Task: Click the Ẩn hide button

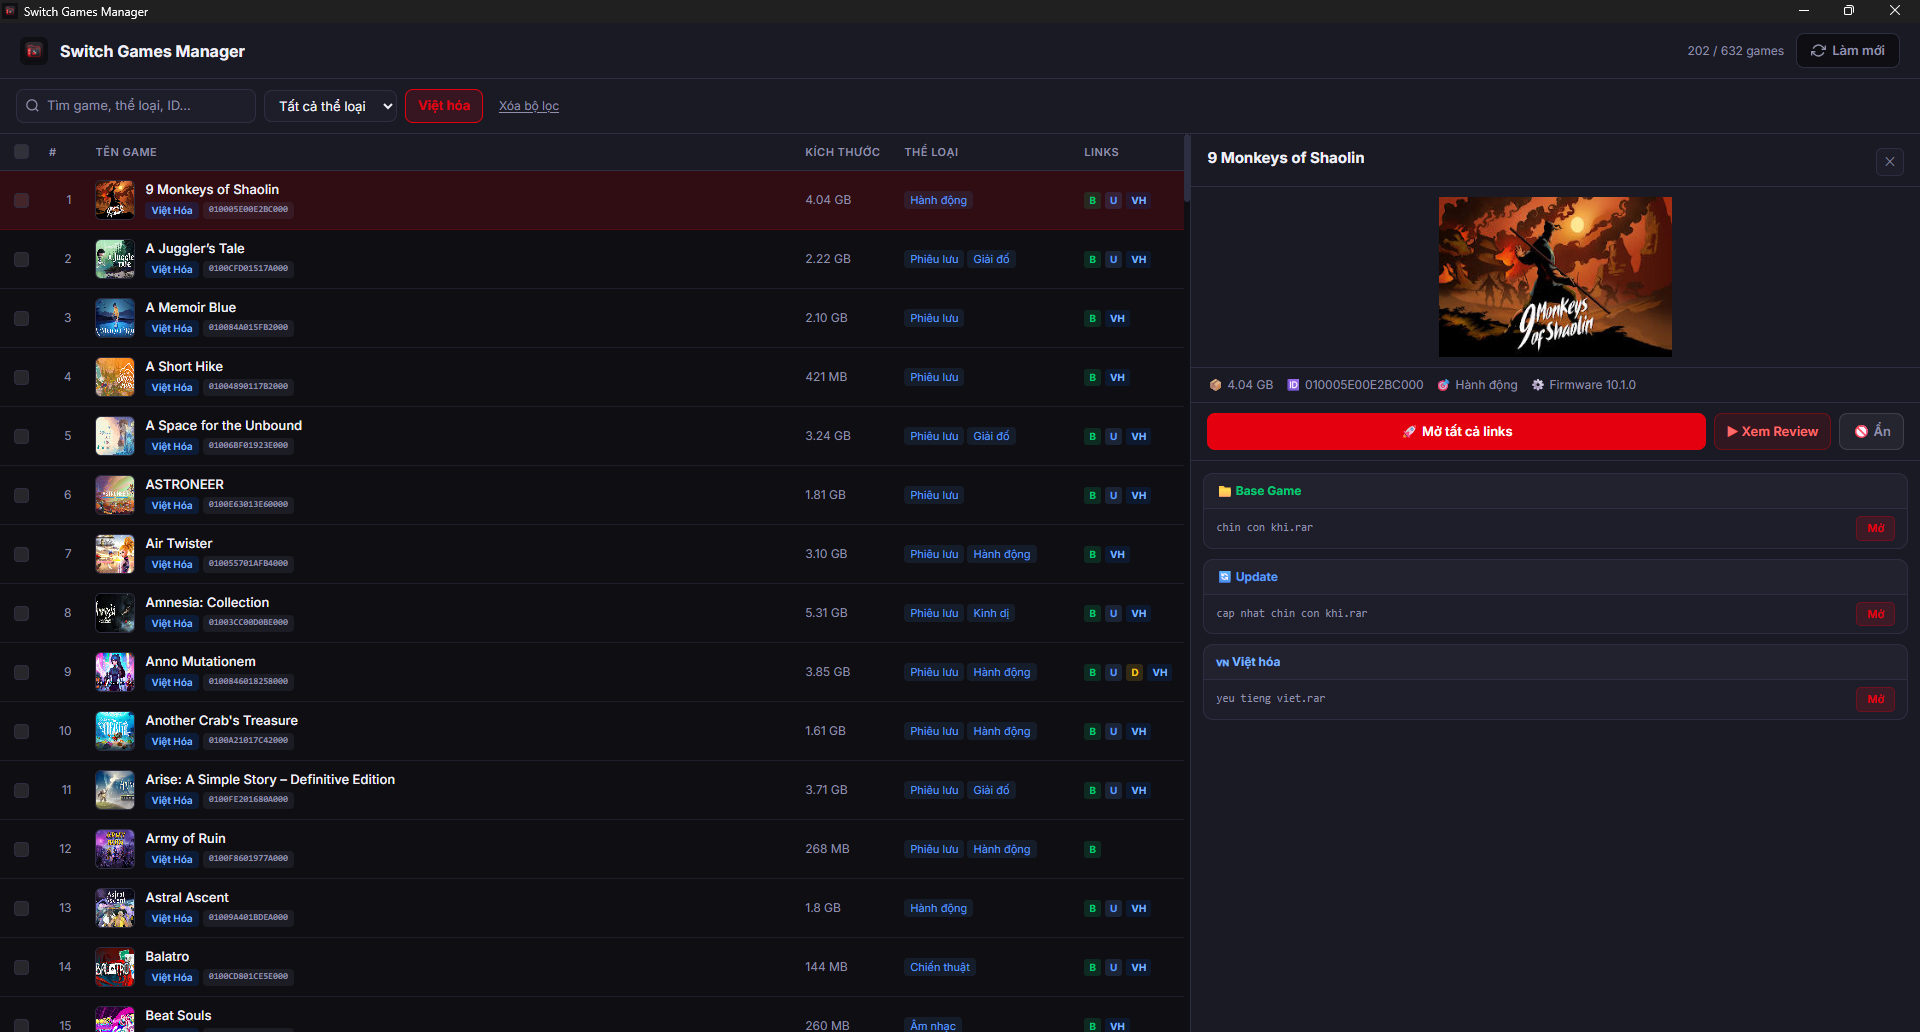Action: click(1871, 432)
